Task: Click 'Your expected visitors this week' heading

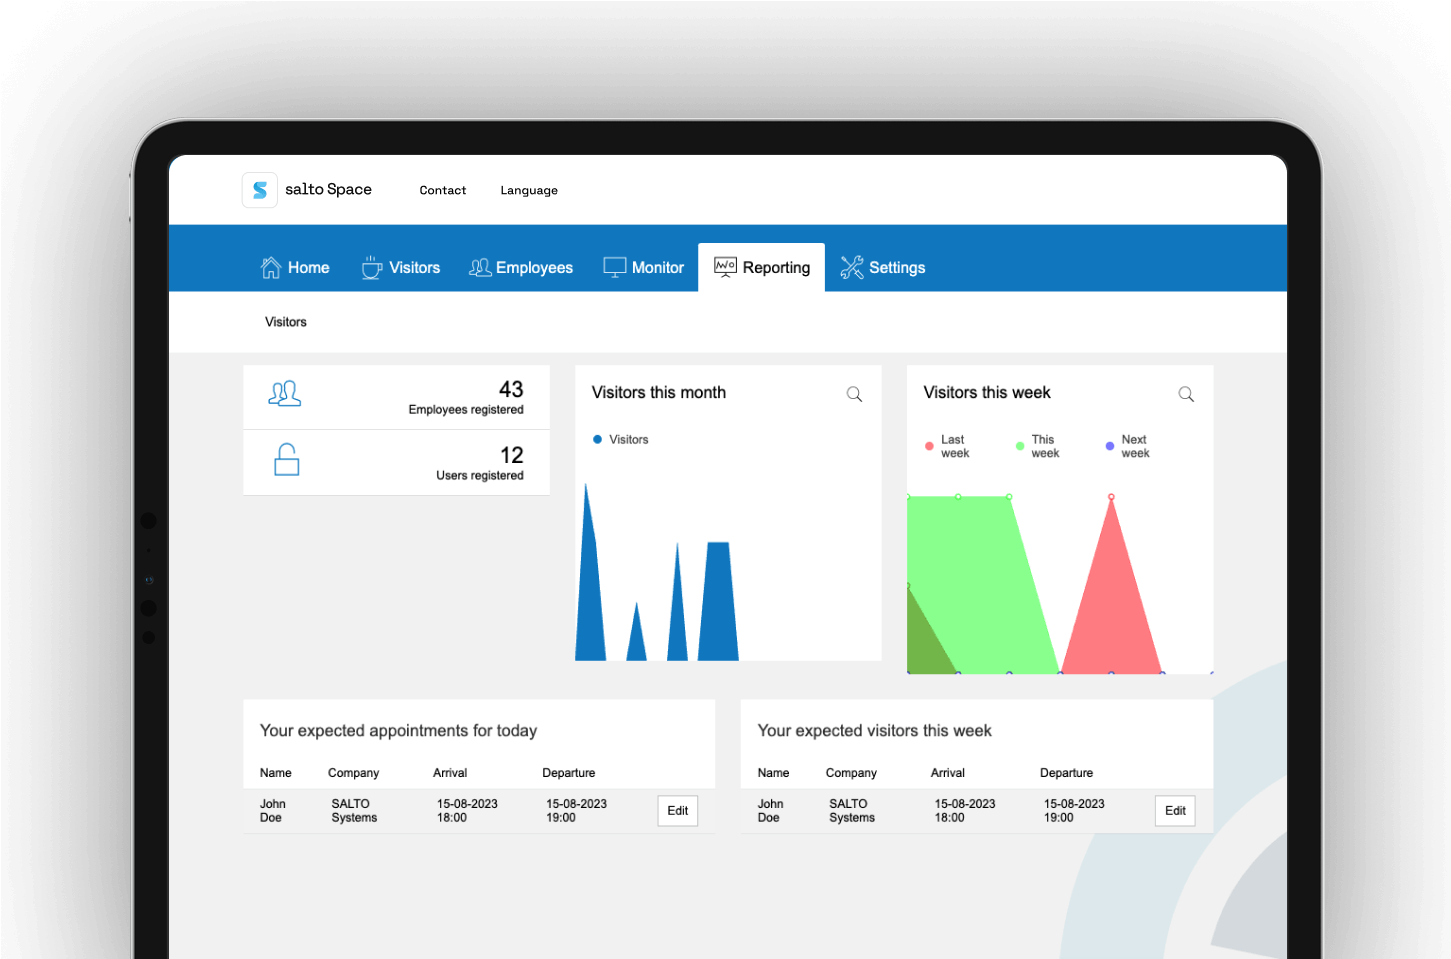Action: (874, 731)
